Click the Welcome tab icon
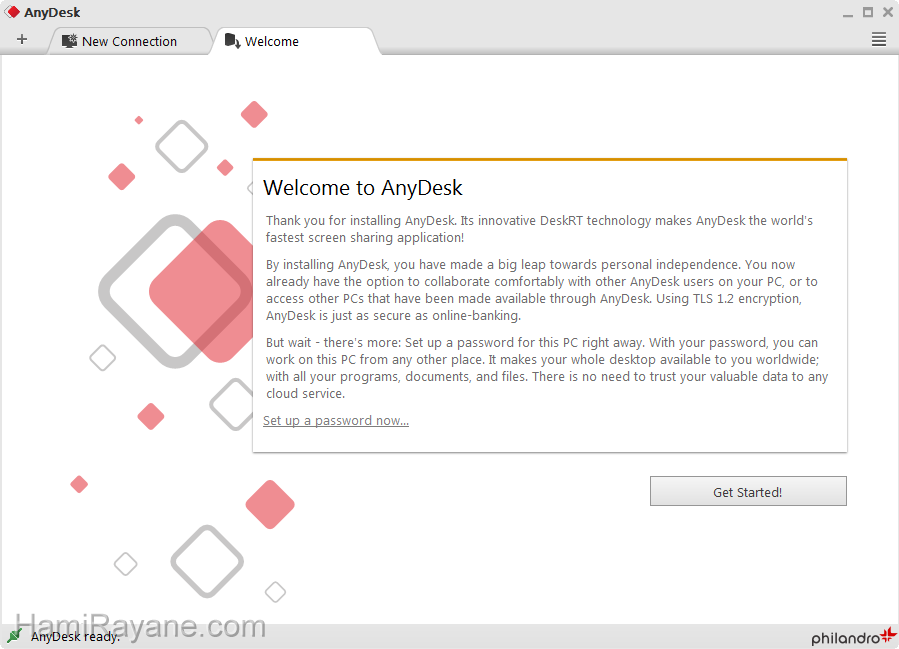The width and height of the screenshot is (899, 649). (x=232, y=41)
